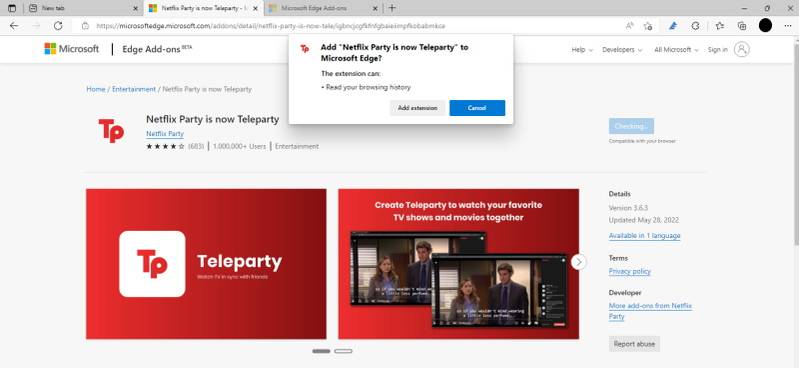Click the blue extension icon in toolbar
This screenshot has width=799, height=368.
coord(673,25)
